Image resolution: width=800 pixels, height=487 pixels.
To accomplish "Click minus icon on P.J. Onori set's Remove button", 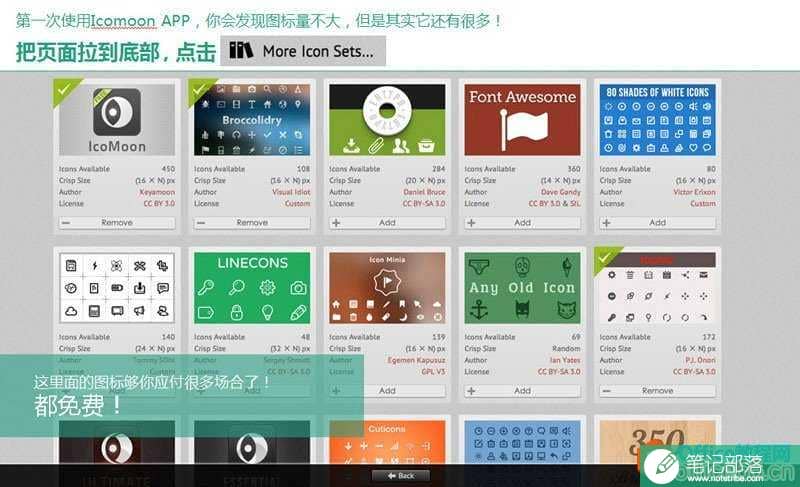I will tap(607, 391).
